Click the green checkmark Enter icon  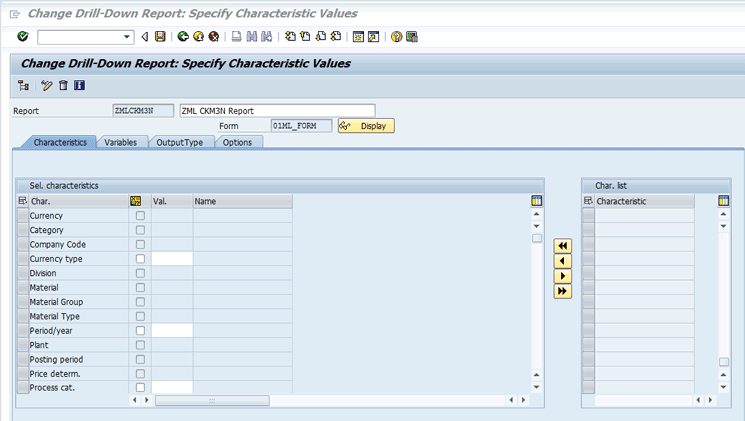point(22,37)
